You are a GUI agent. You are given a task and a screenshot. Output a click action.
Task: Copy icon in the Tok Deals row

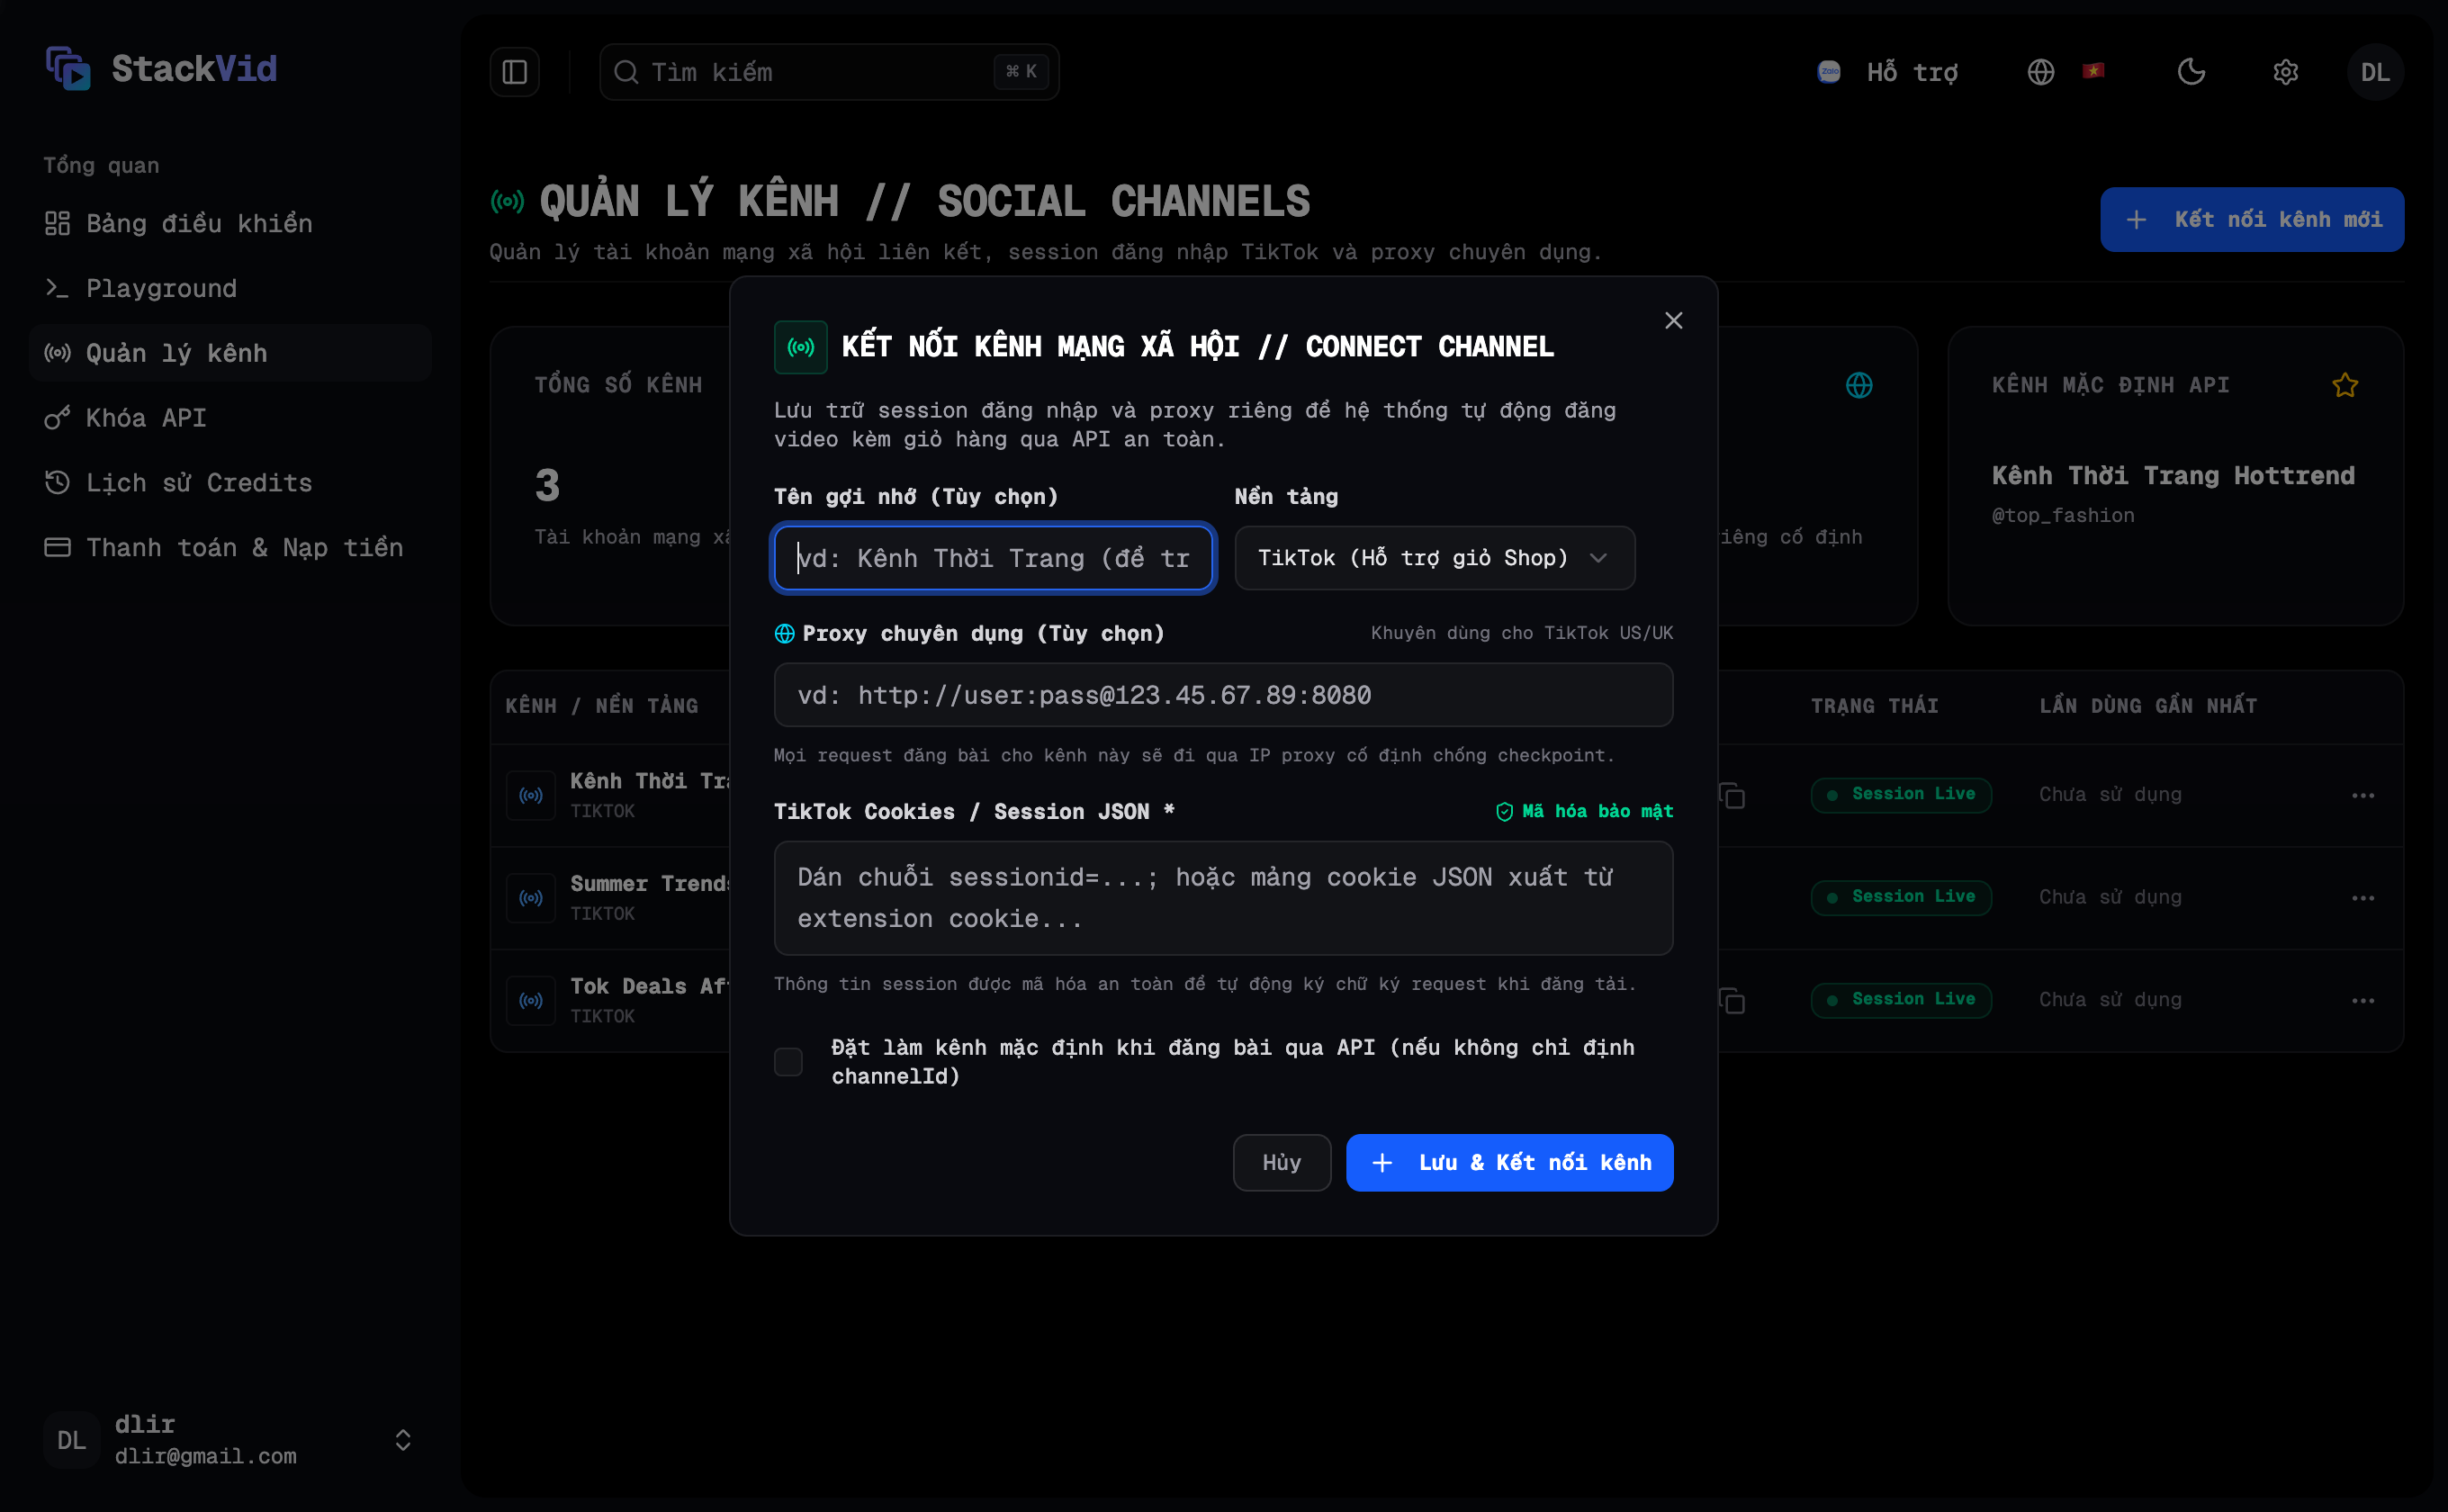tap(1732, 1000)
